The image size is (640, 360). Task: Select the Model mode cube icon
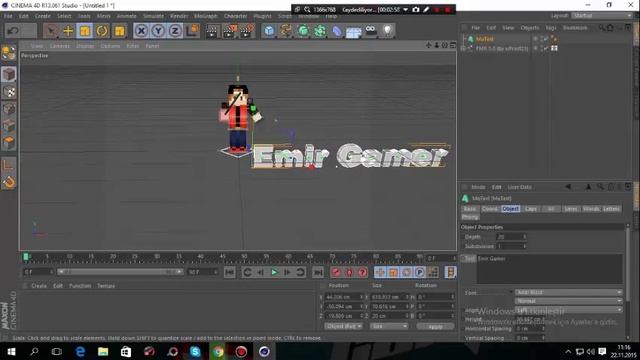[9, 74]
